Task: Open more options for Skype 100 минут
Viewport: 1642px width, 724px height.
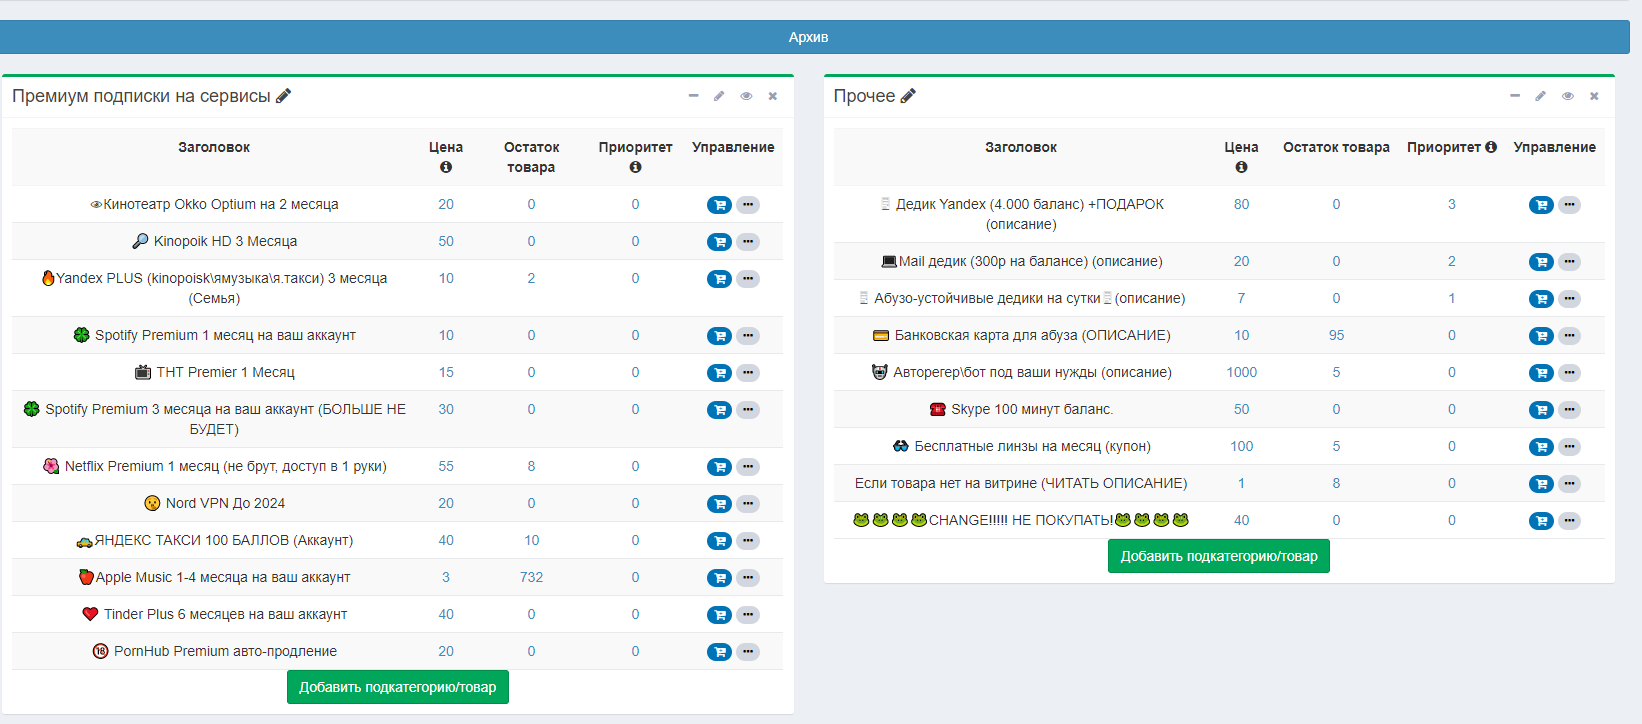Action: coord(1570,410)
